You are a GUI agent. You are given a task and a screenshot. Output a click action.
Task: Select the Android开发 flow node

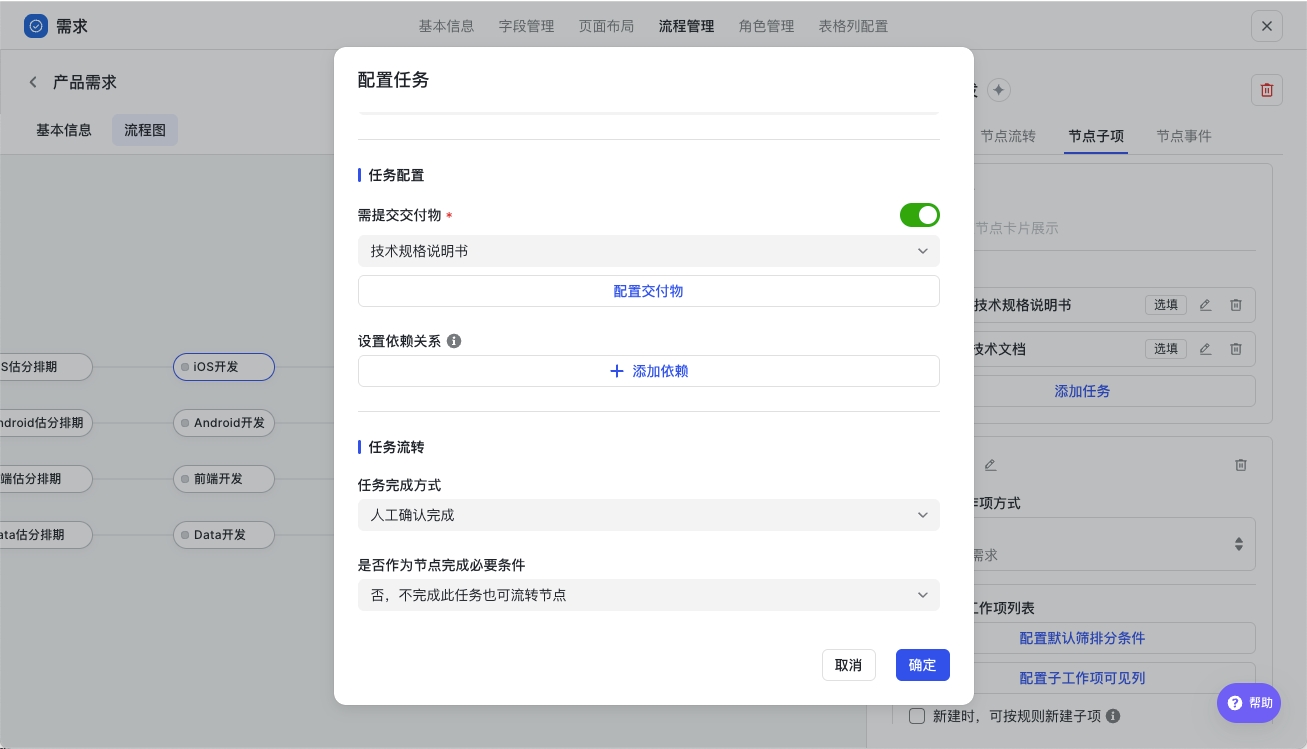pyautogui.click(x=224, y=423)
